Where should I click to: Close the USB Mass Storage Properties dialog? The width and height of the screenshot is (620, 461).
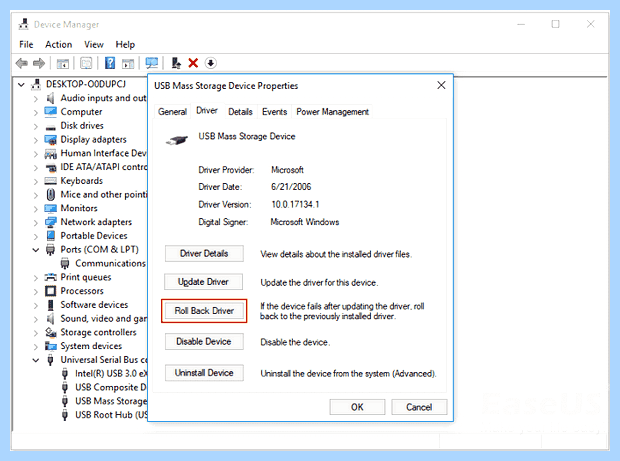coord(441,85)
